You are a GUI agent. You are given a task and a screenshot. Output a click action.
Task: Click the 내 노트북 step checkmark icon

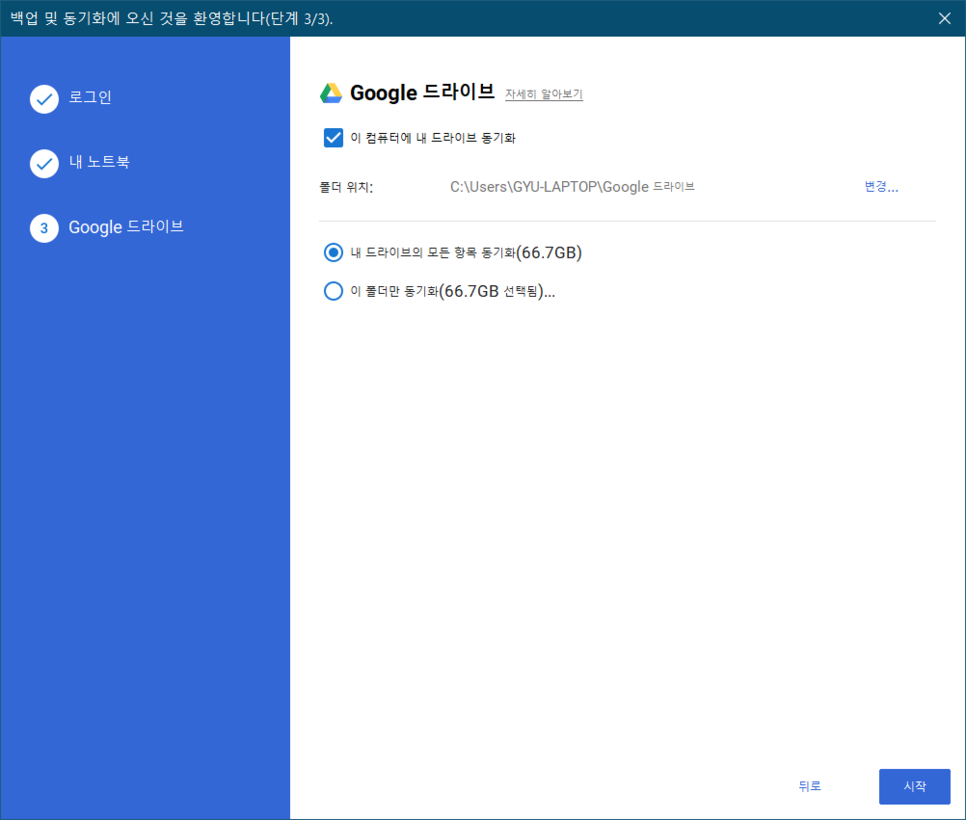(44, 163)
